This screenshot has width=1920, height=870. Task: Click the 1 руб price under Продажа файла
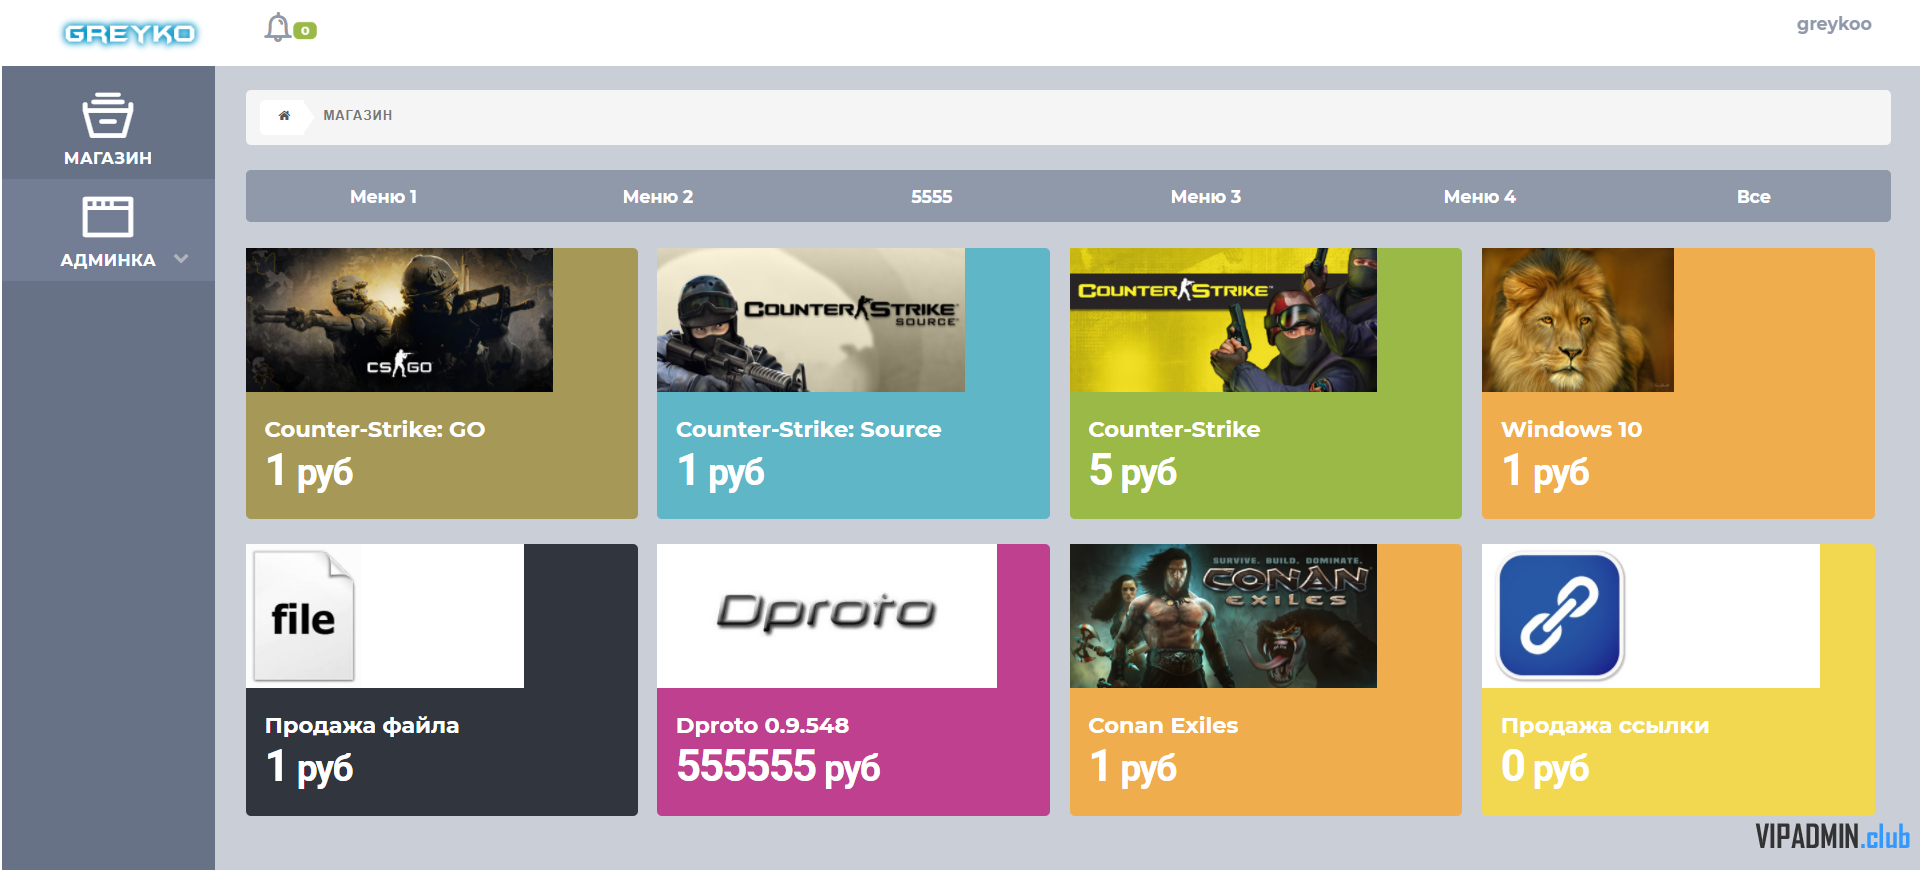[x=309, y=767]
